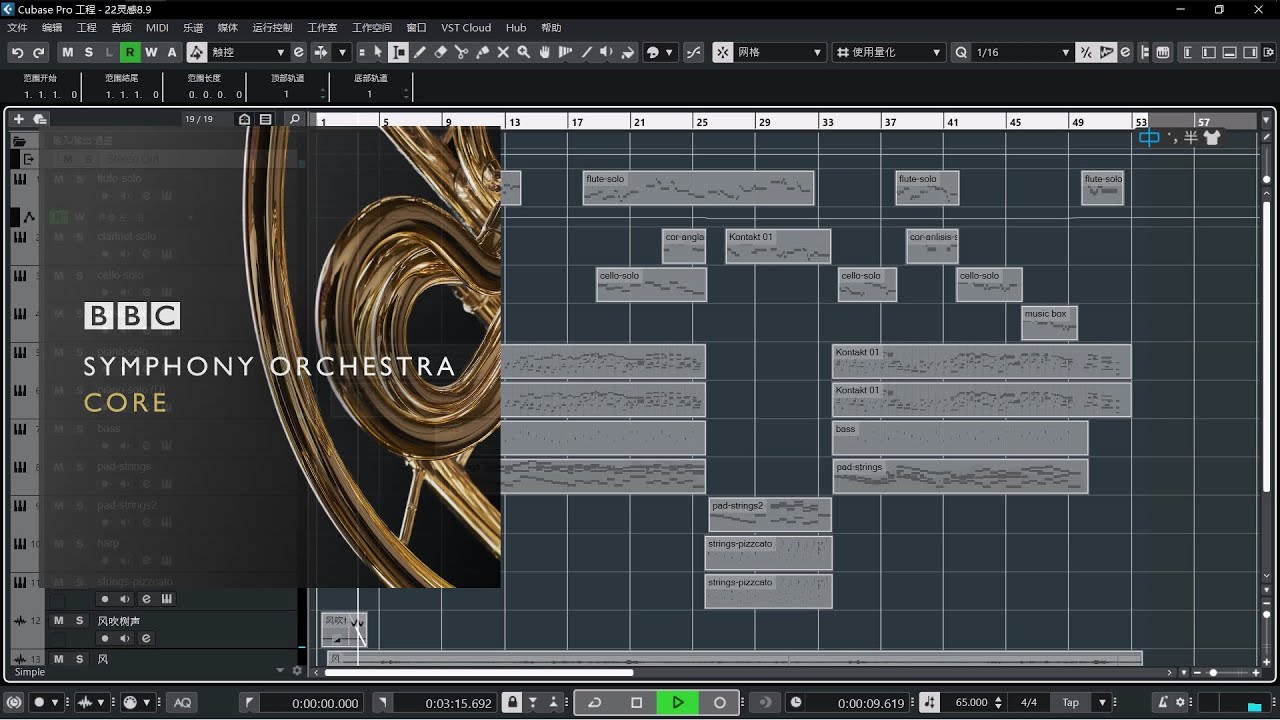Screen dimensions: 1280x720
Task: Select the Object Selection arrow tool
Action: pyautogui.click(x=378, y=52)
